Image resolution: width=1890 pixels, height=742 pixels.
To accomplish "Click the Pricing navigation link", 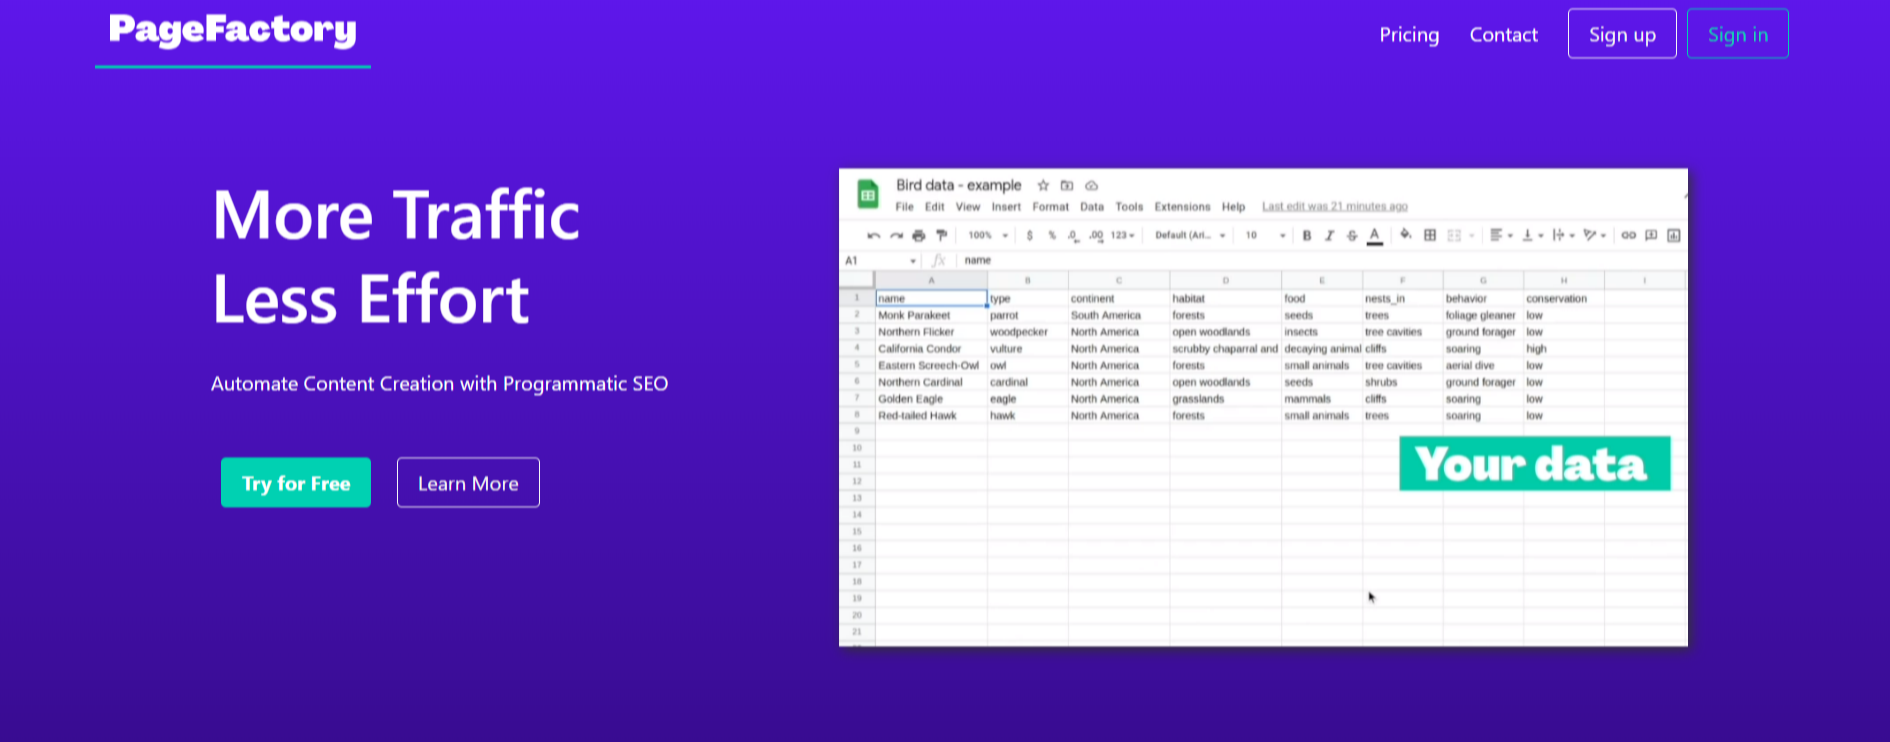I will click(1409, 35).
